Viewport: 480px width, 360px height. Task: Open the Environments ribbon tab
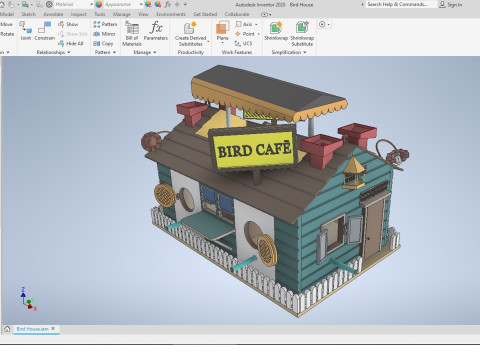(x=171, y=14)
